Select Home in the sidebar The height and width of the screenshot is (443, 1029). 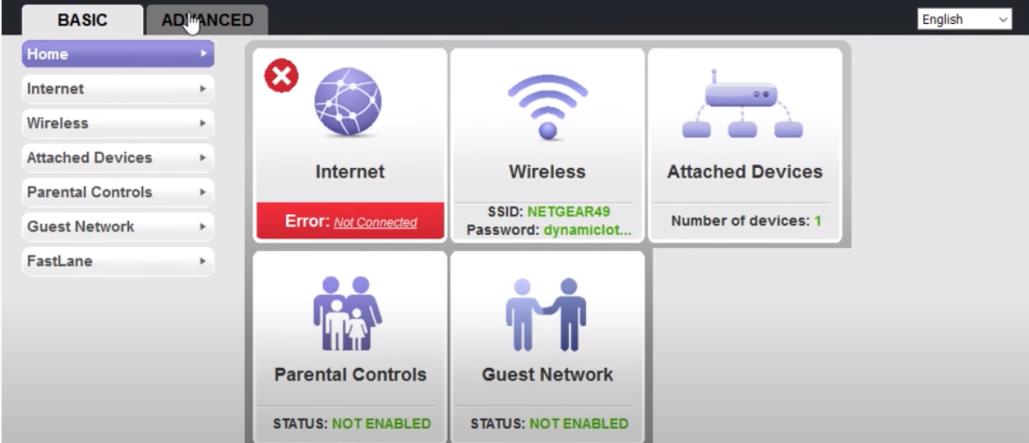[x=118, y=54]
